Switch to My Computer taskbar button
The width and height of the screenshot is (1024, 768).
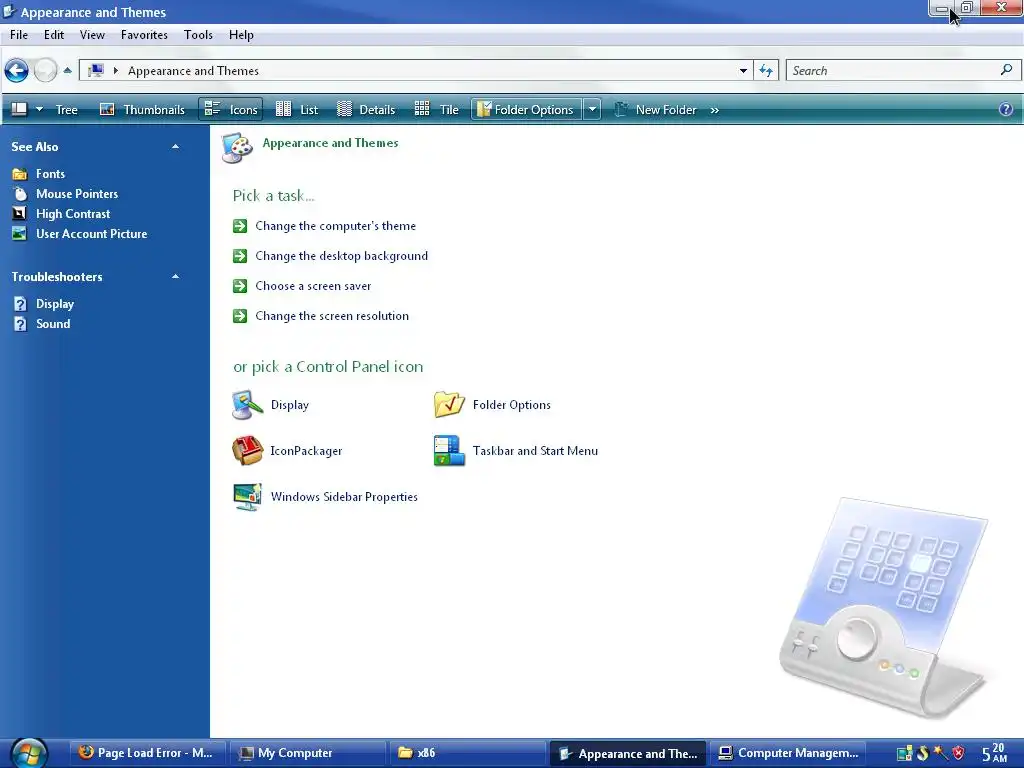pyautogui.click(x=308, y=753)
